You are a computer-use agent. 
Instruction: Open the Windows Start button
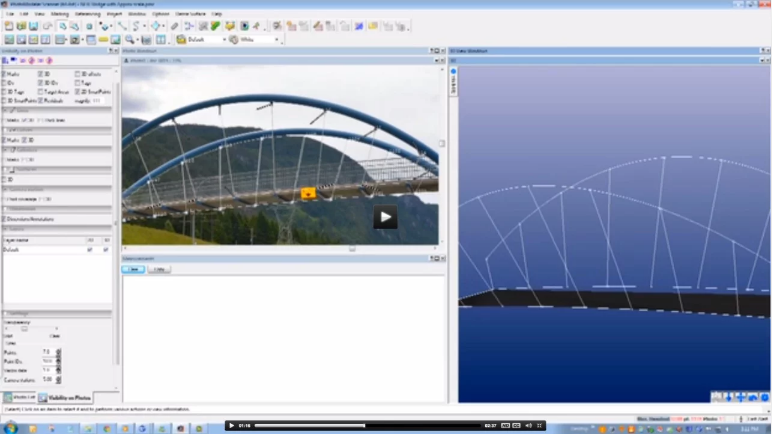point(10,428)
